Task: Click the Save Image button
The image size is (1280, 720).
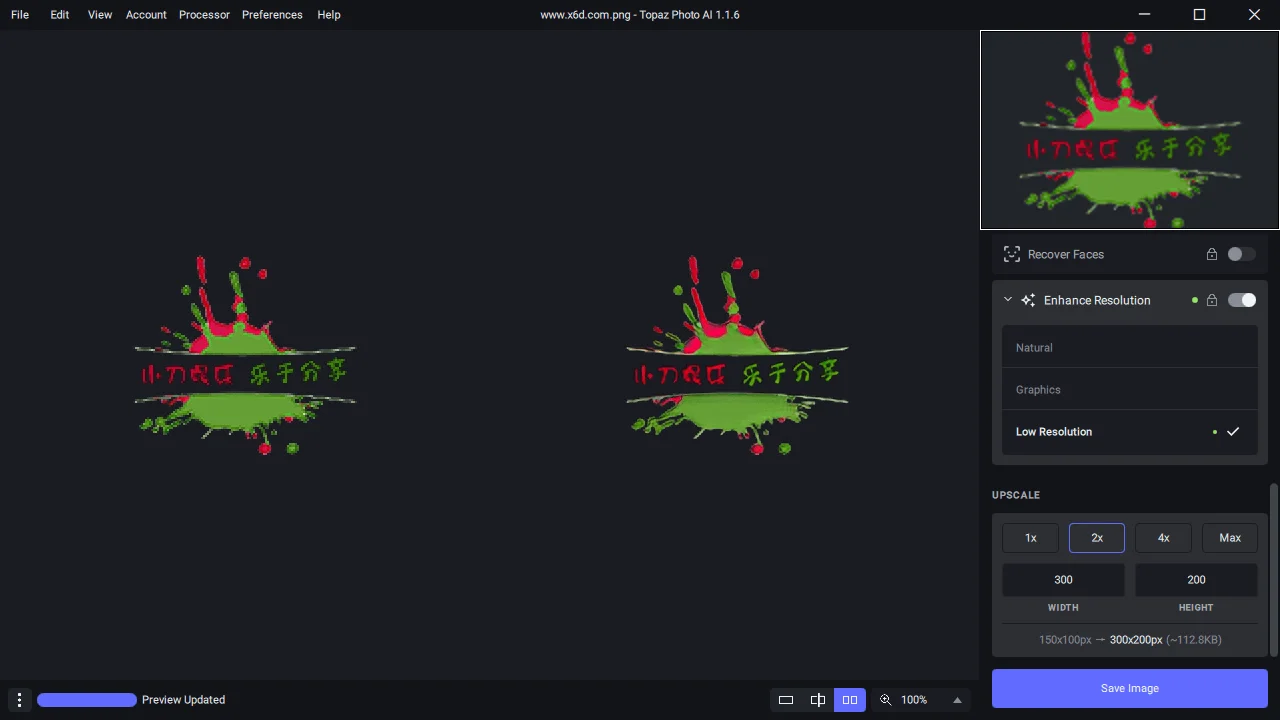Action: (1129, 688)
